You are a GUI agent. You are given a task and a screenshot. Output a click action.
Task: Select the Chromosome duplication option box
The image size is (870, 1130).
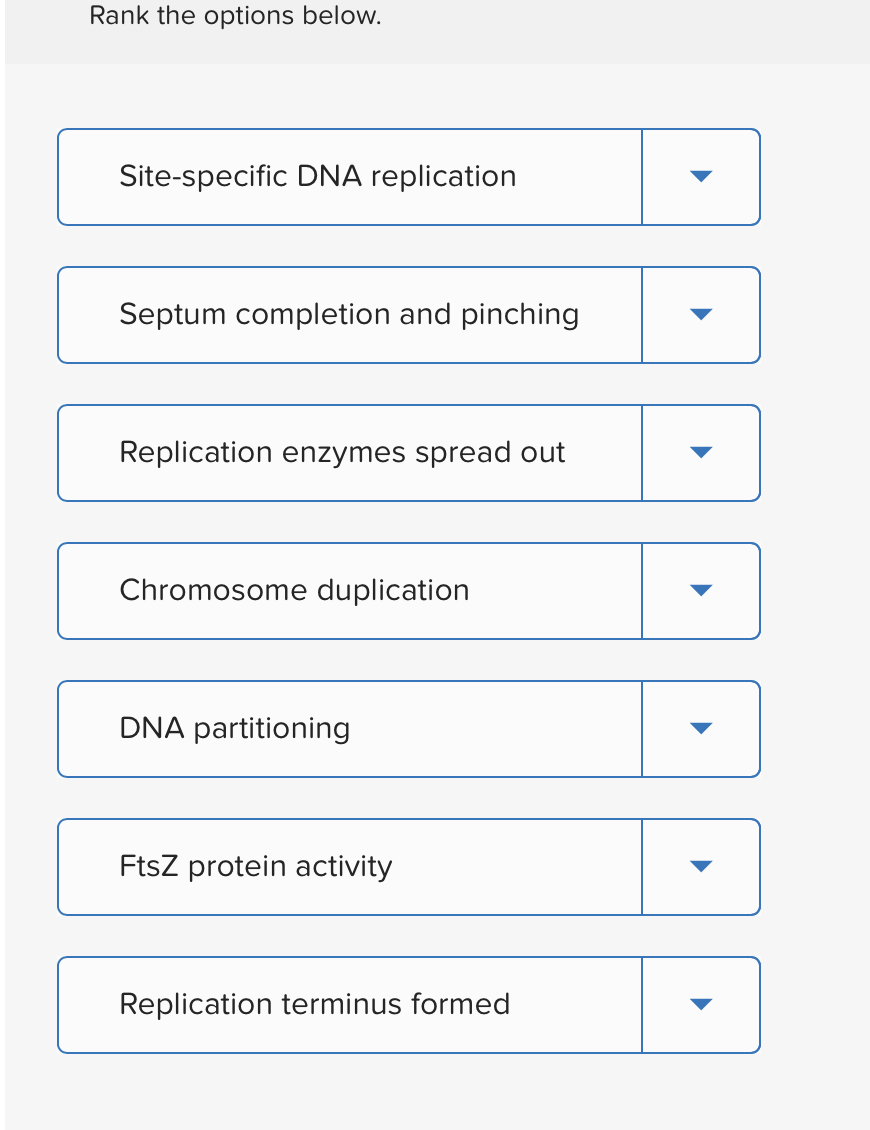pos(350,590)
